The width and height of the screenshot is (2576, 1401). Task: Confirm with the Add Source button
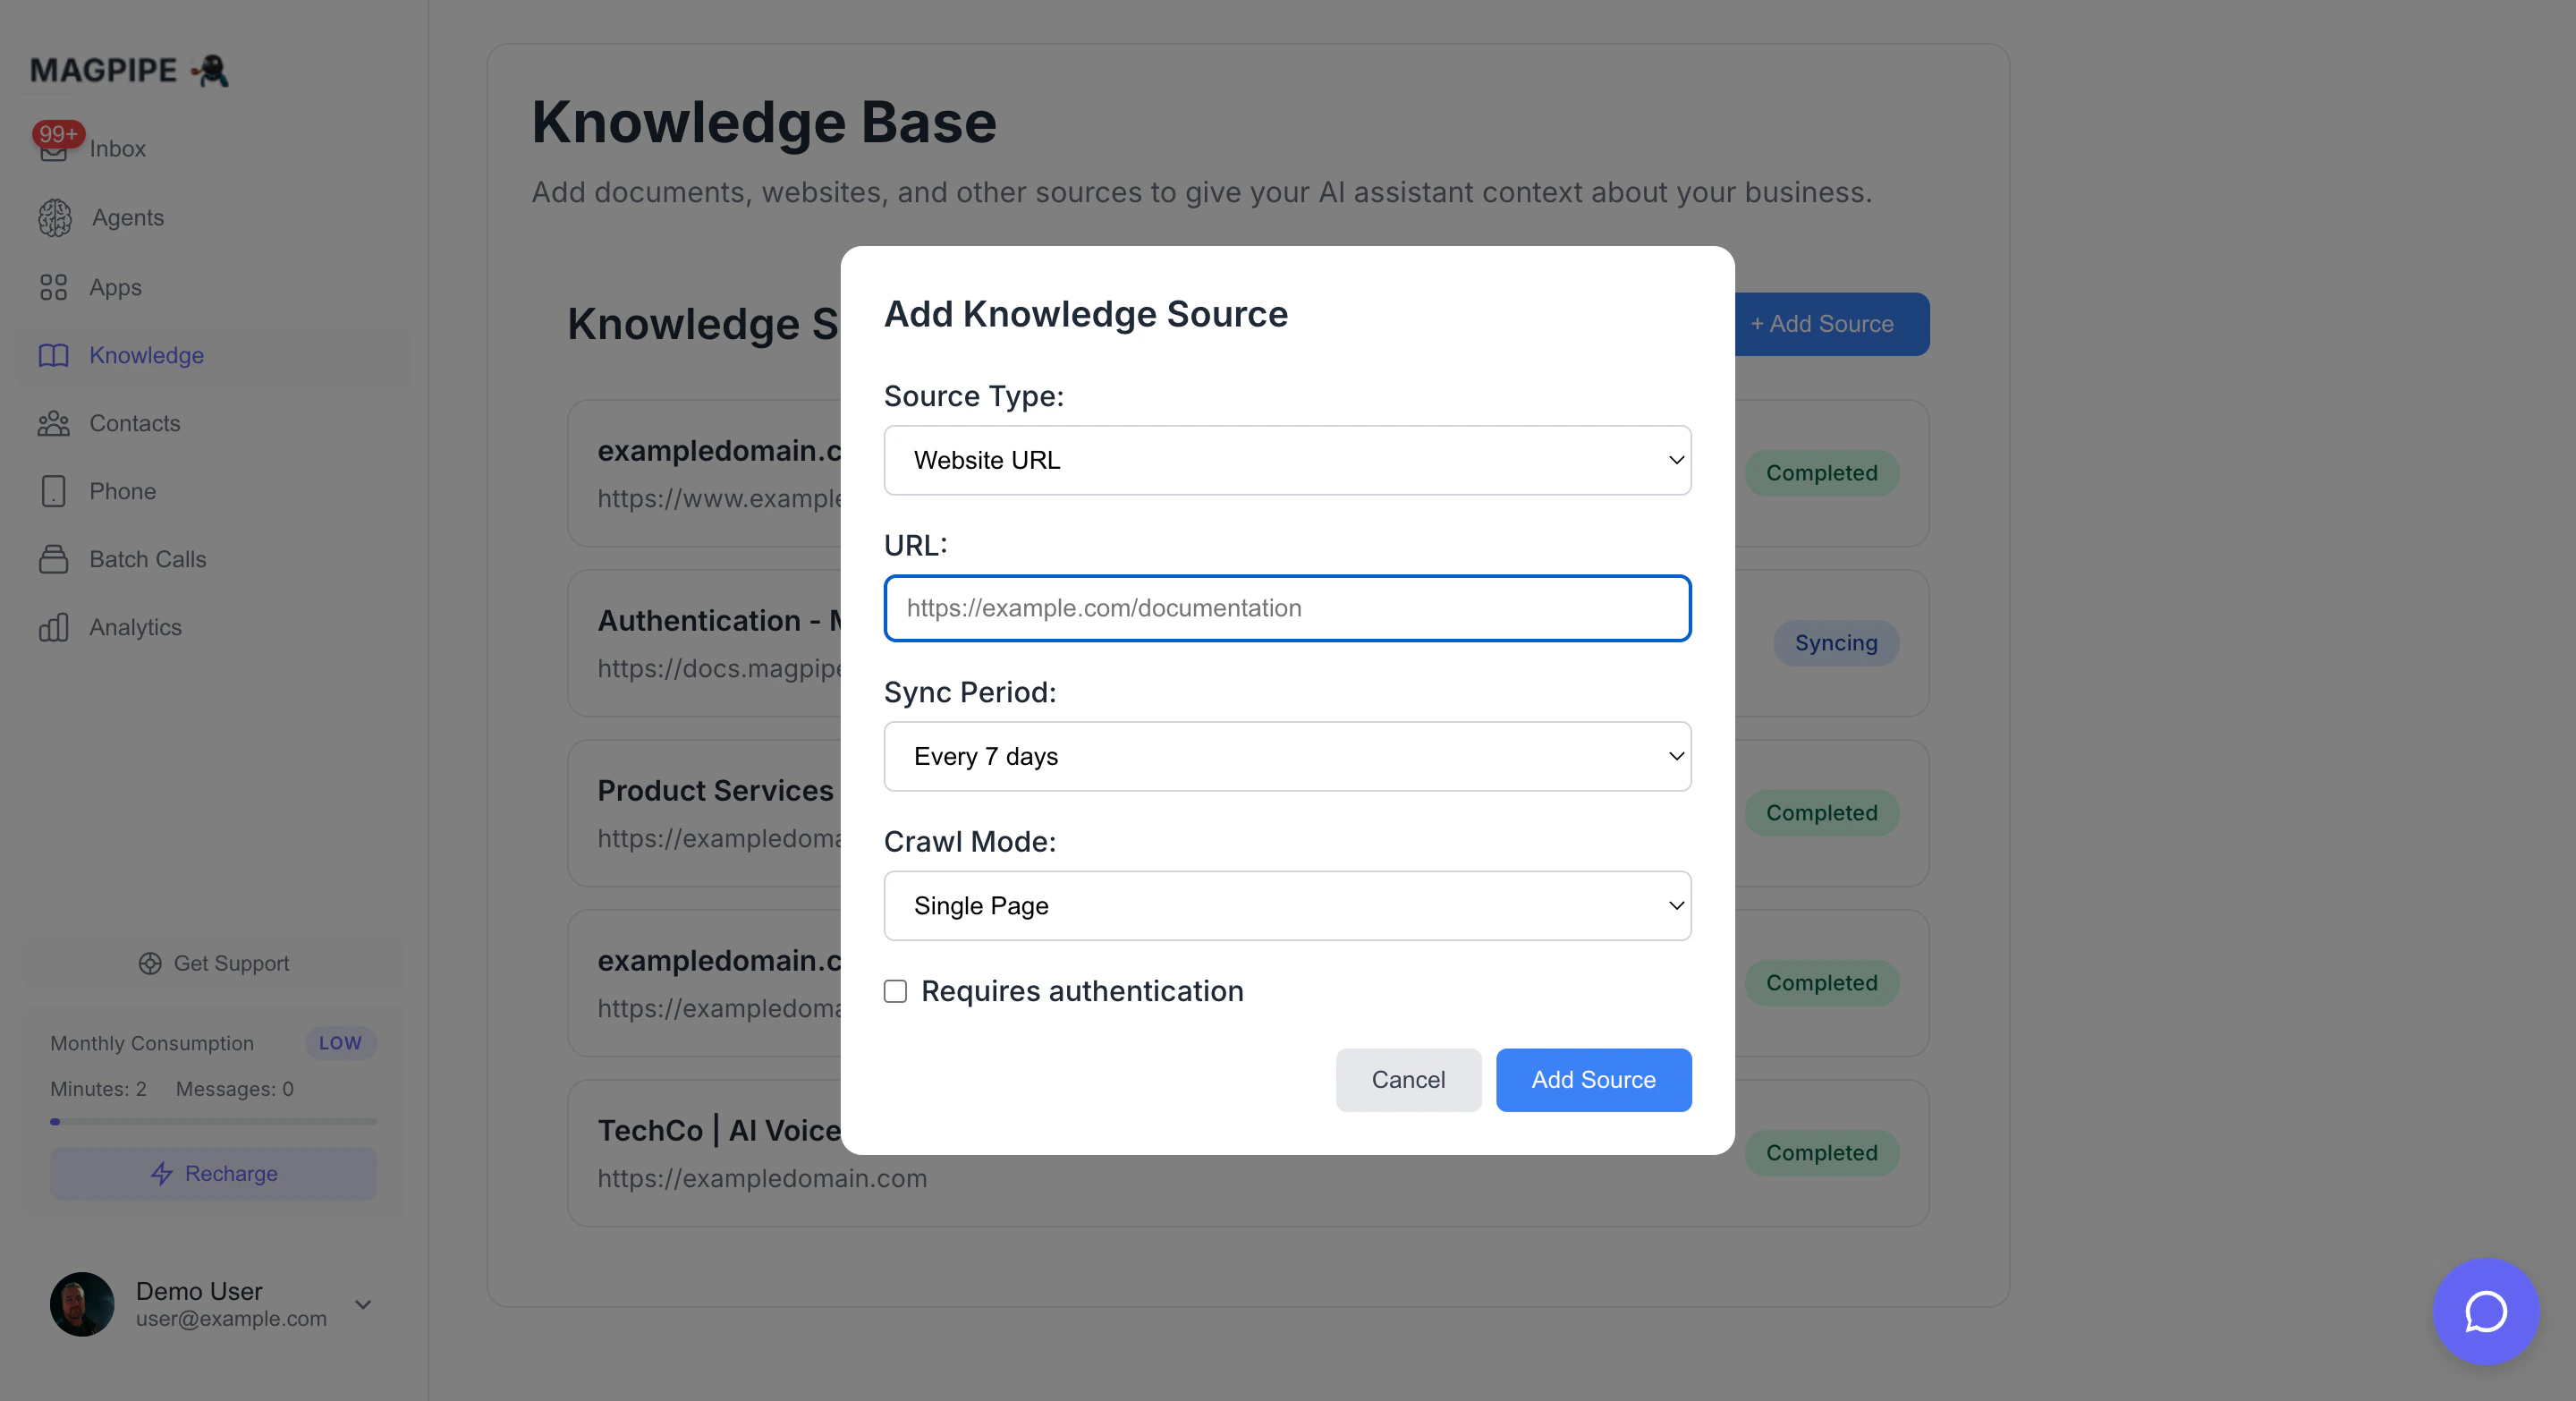pyautogui.click(x=1592, y=1080)
